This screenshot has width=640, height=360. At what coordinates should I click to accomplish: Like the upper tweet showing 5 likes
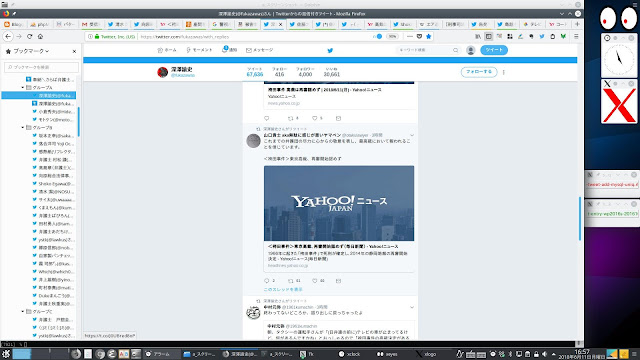[315, 118]
